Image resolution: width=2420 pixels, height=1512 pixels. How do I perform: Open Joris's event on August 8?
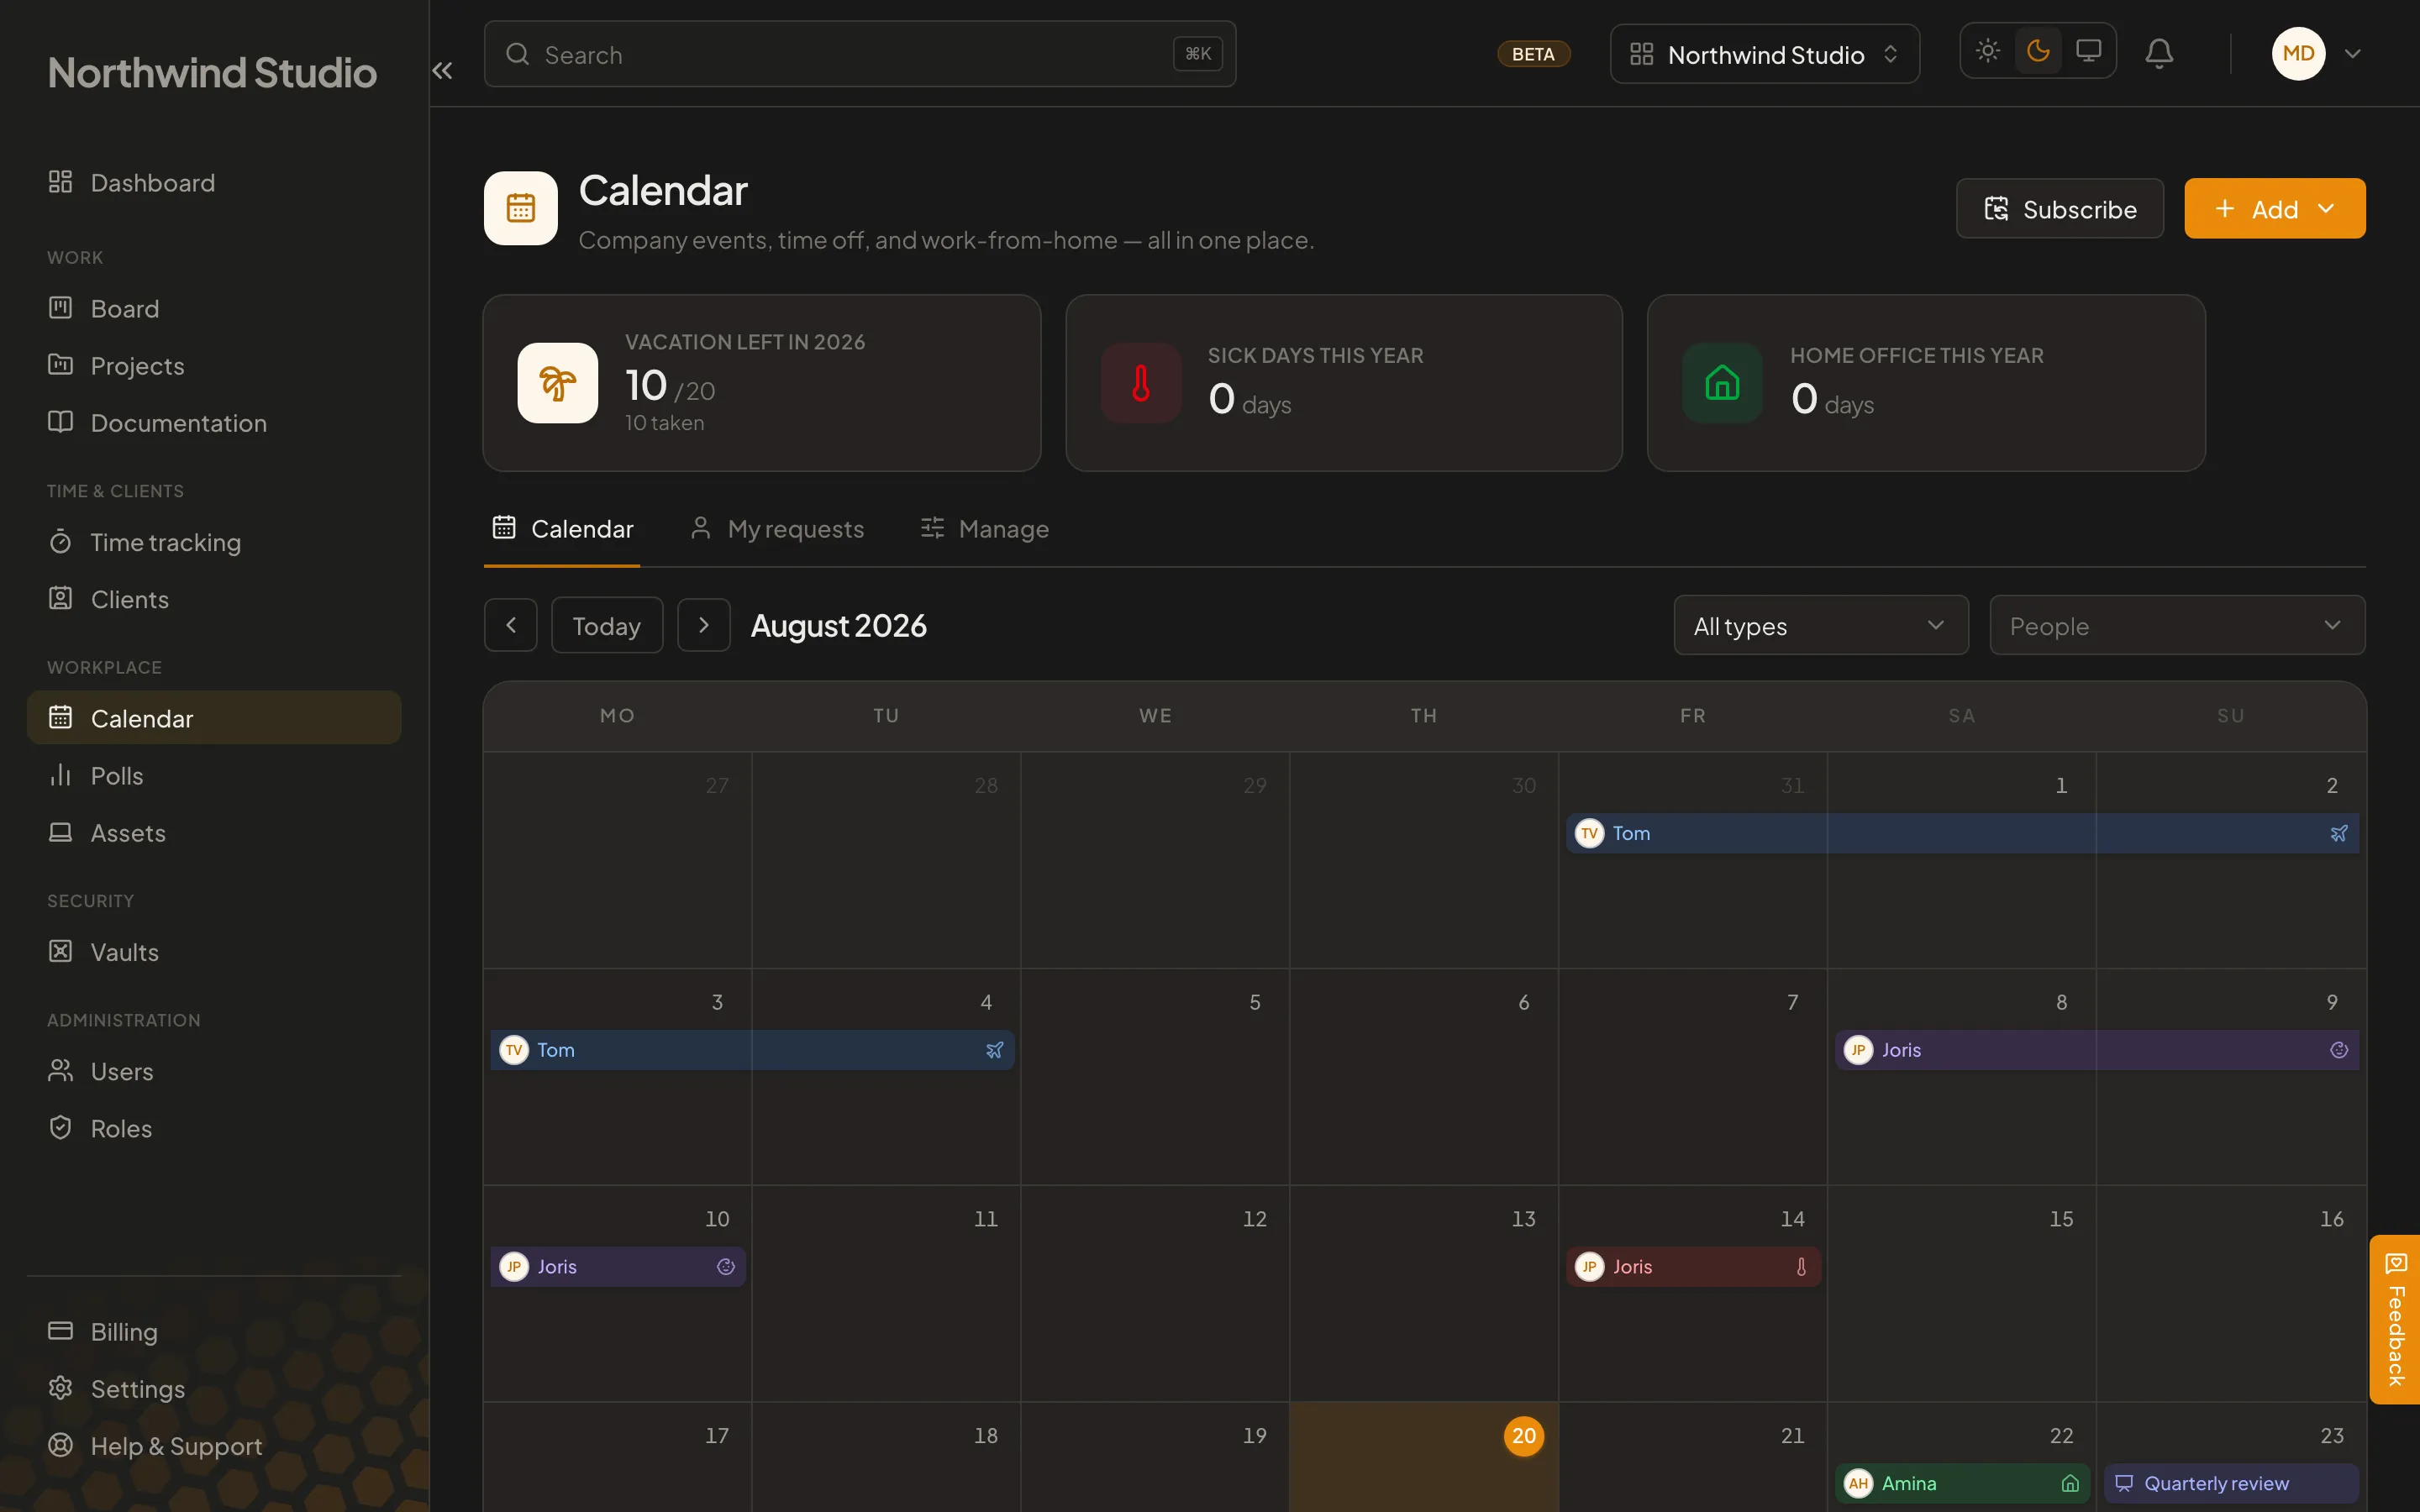point(2097,1050)
